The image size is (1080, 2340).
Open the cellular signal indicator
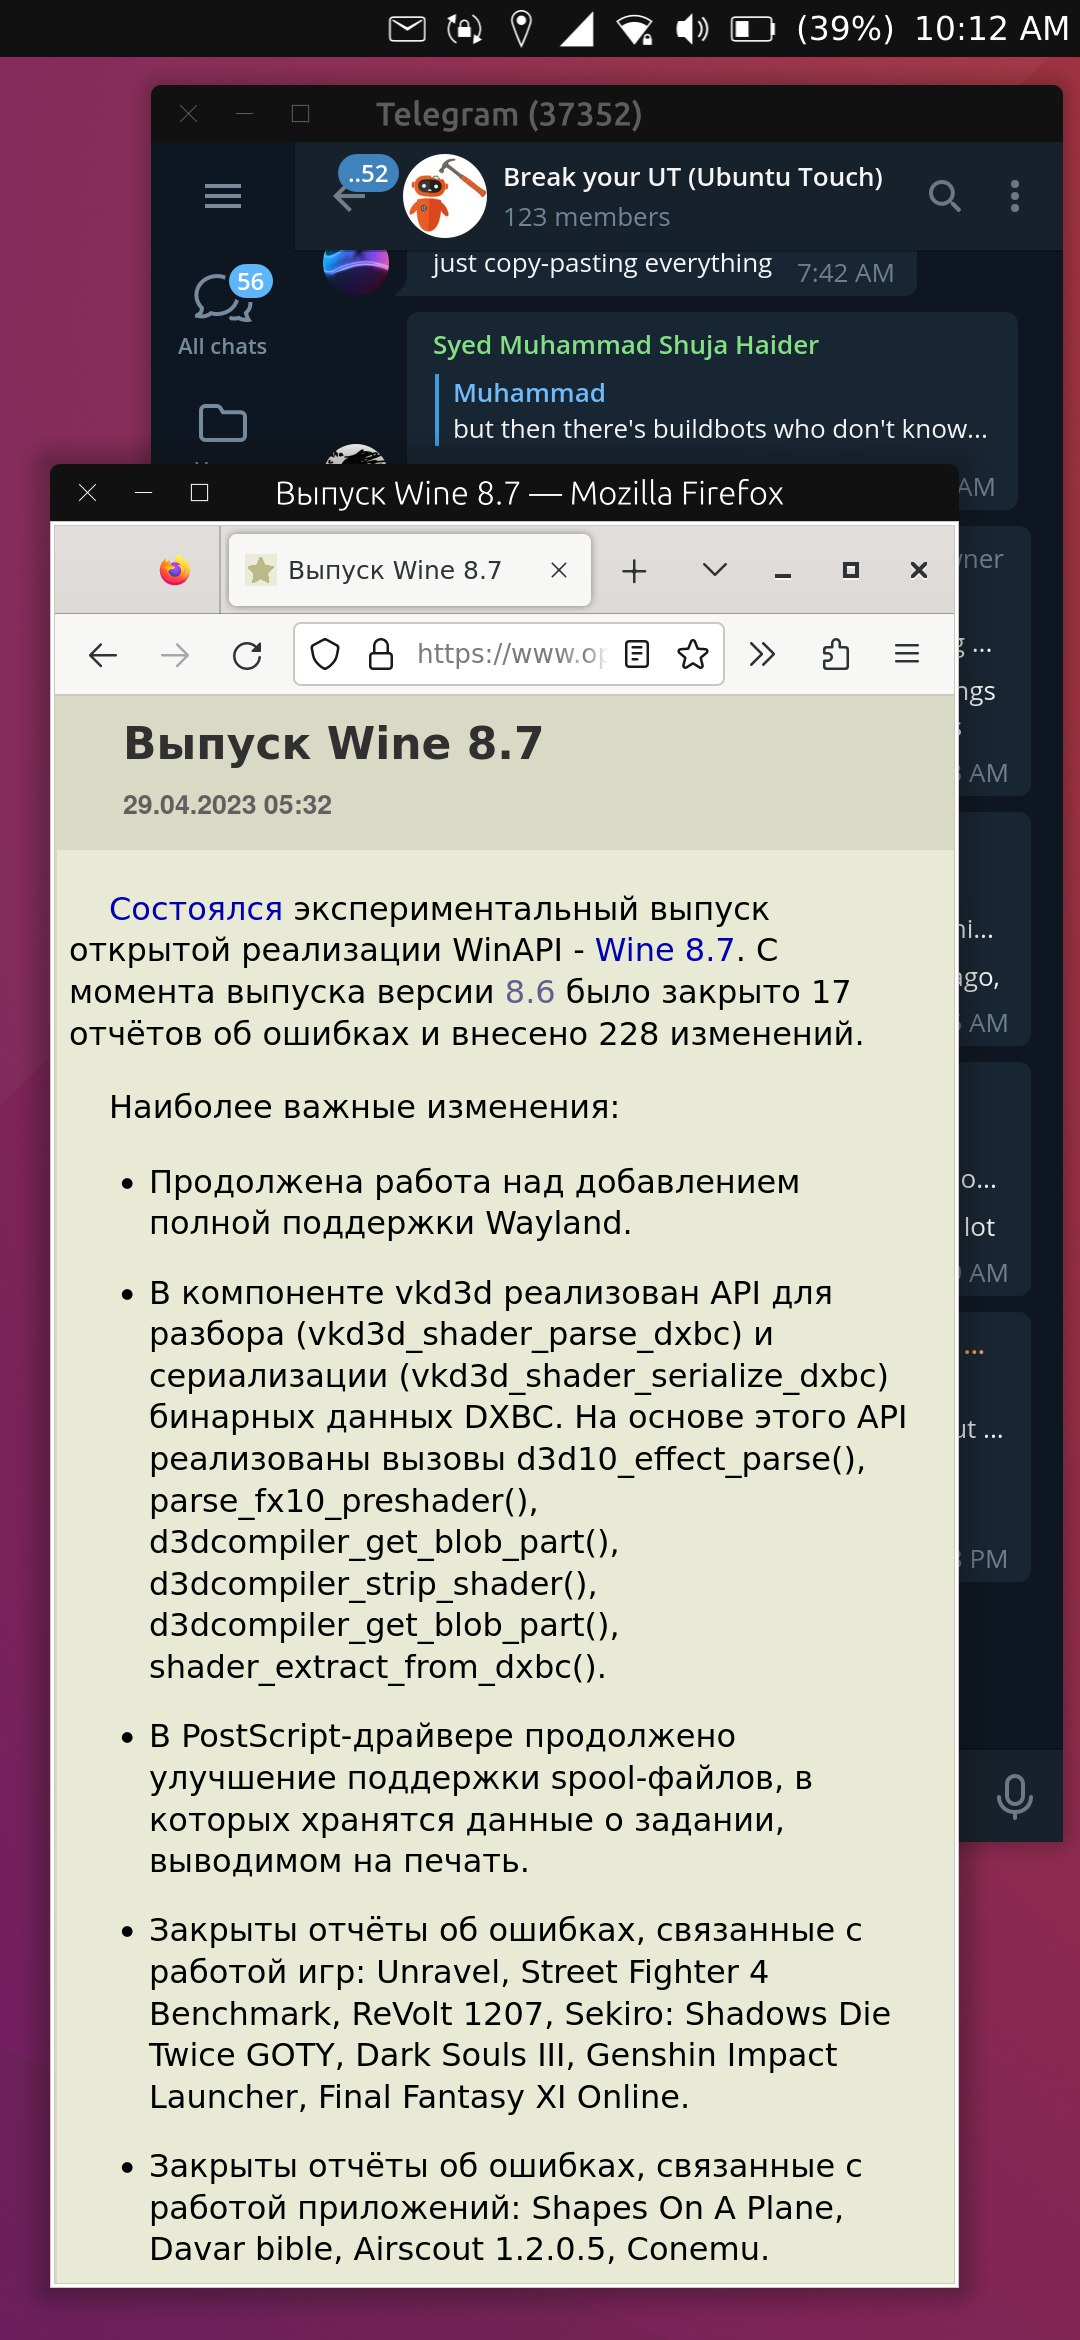click(577, 29)
